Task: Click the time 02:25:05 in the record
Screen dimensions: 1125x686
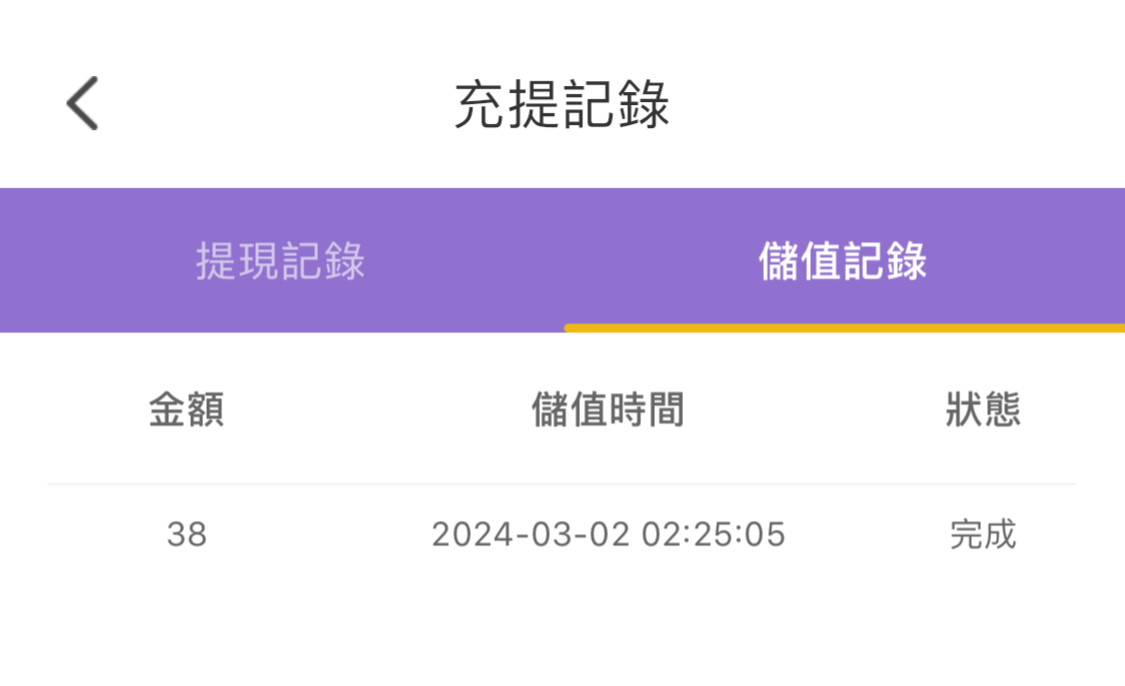Action: 713,535
